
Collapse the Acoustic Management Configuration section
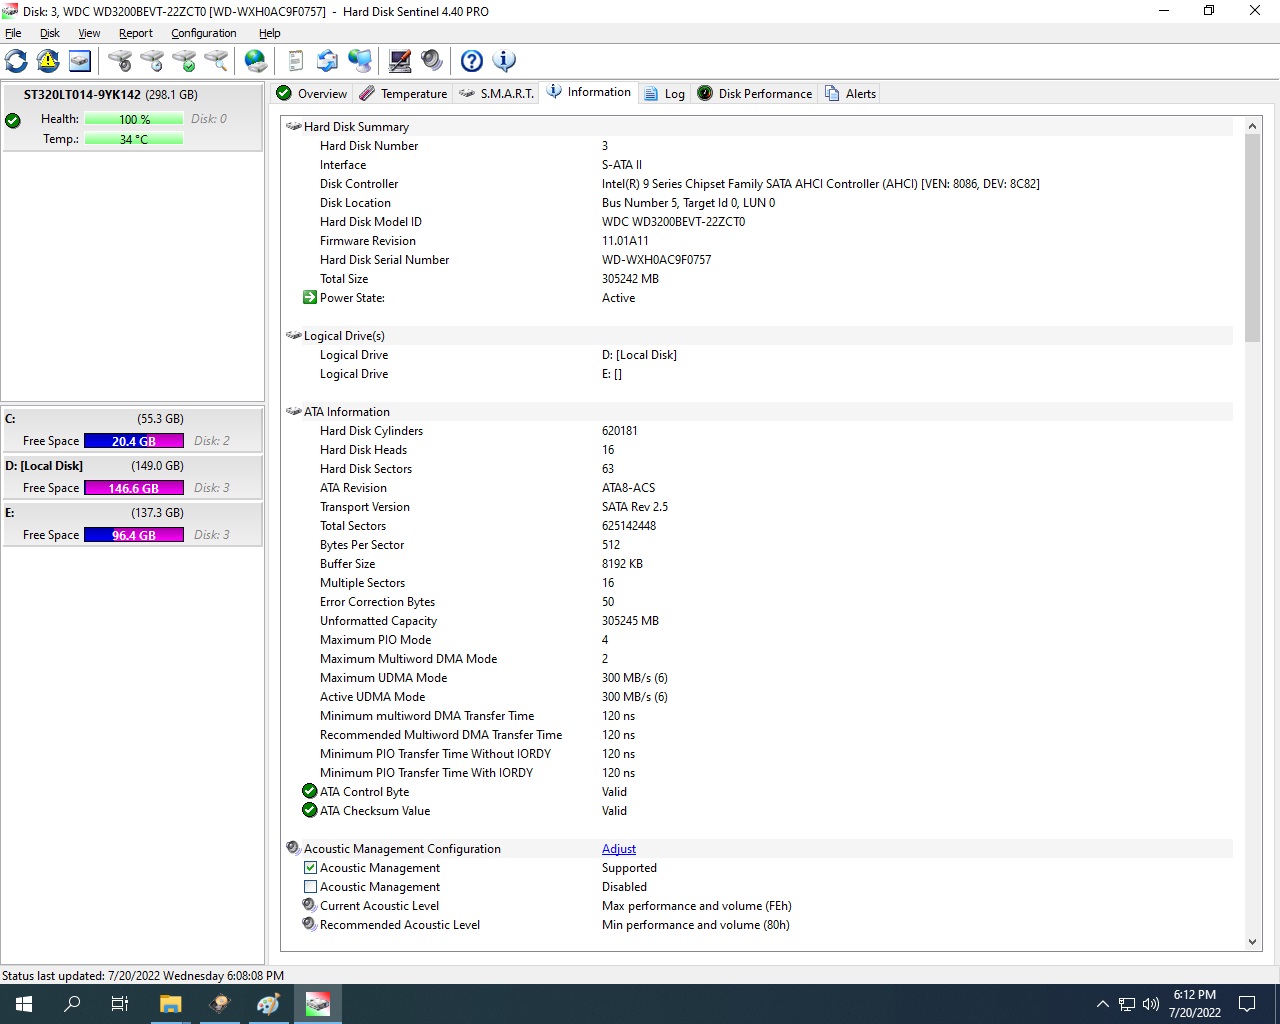point(294,848)
